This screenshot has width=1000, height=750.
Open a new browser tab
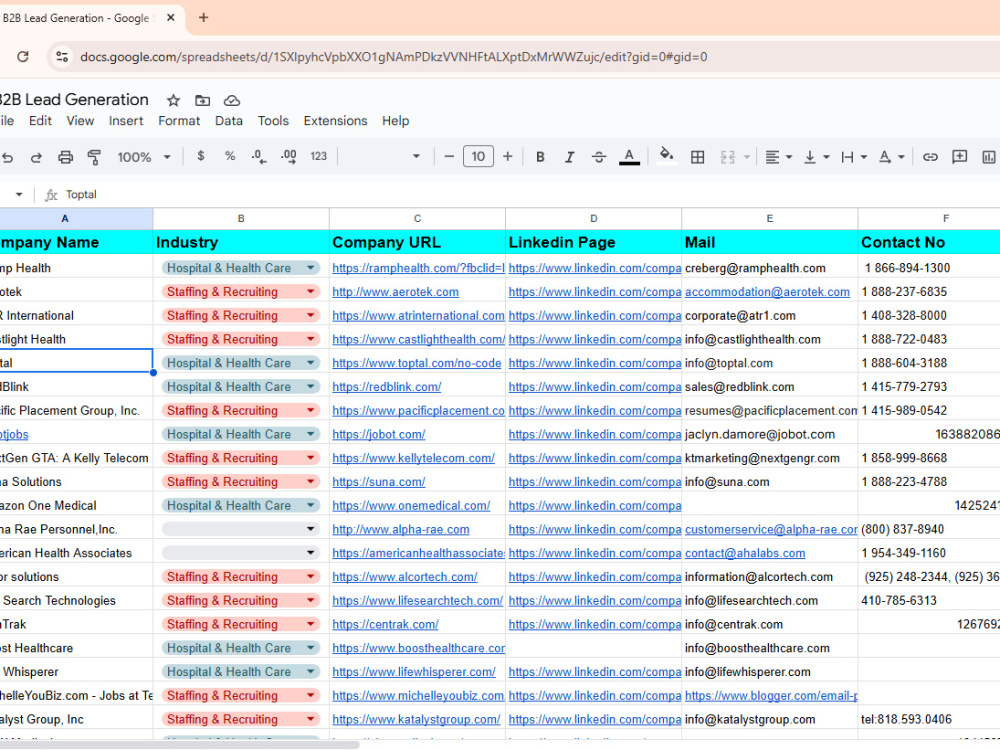coord(203,18)
